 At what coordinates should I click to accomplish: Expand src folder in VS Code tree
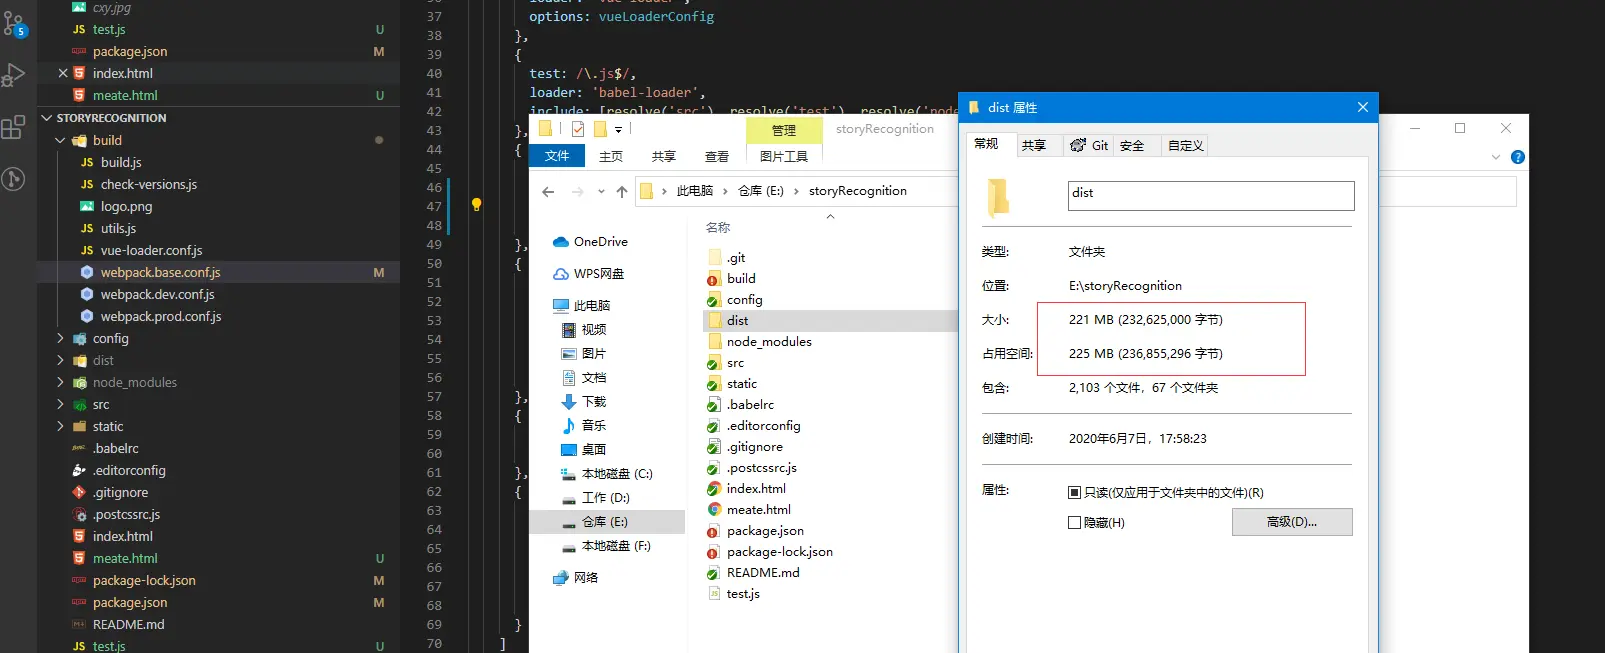[60, 405]
